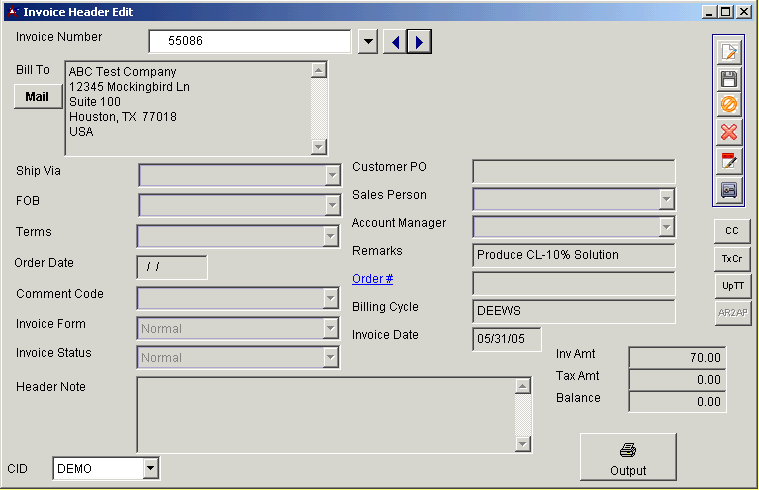759x490 pixels.
Task: Click the orange cancel circle icon
Action: 729,104
